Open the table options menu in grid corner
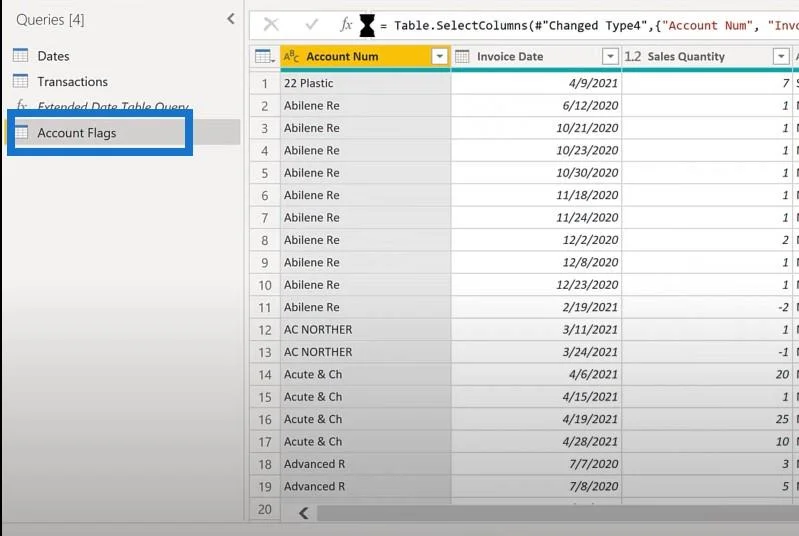This screenshot has height=536, width=799. click(x=264, y=57)
